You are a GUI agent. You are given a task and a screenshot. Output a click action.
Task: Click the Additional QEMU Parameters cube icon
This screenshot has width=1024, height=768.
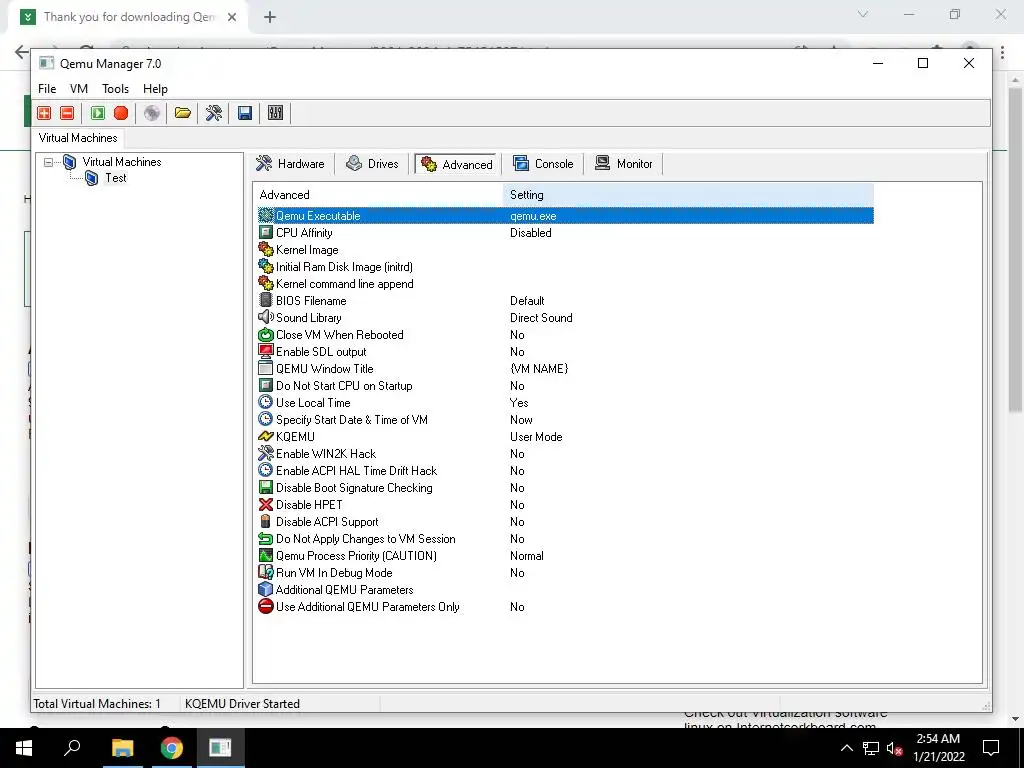point(266,589)
